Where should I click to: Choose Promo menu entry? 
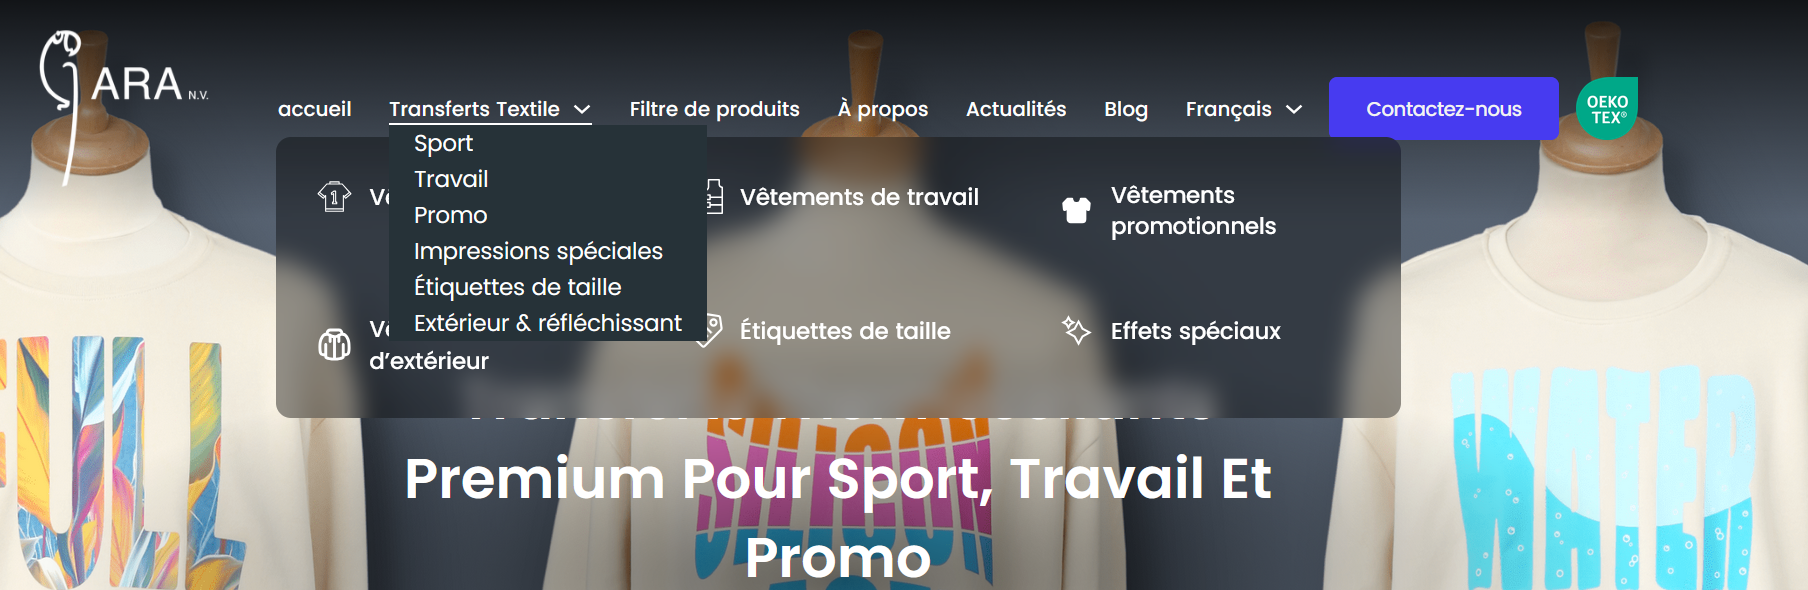pyautogui.click(x=451, y=215)
